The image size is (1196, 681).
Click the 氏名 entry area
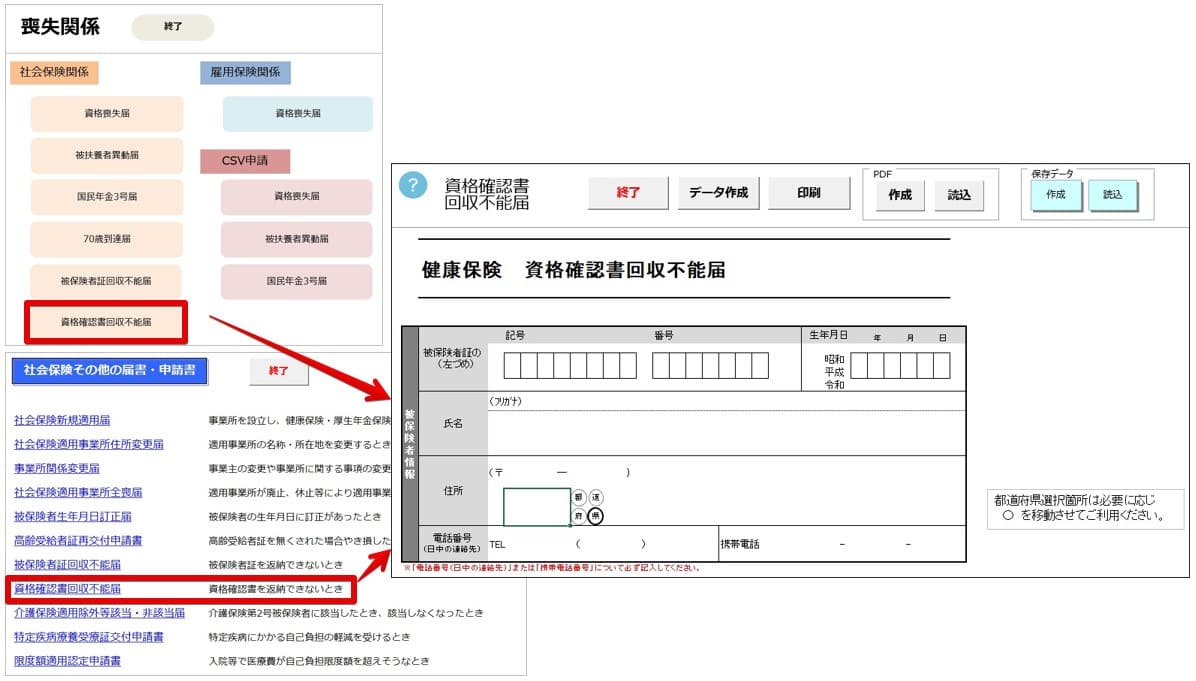tap(726, 433)
